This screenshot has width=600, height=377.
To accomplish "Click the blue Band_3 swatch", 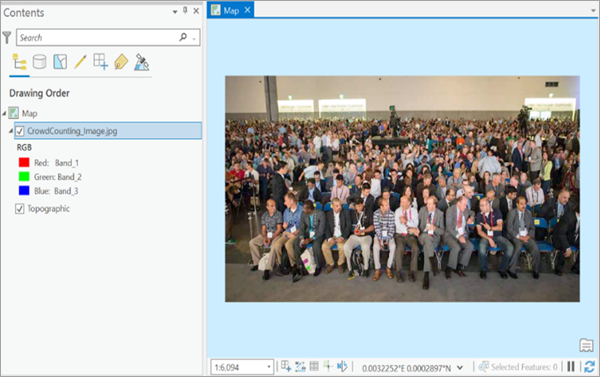I will point(24,190).
